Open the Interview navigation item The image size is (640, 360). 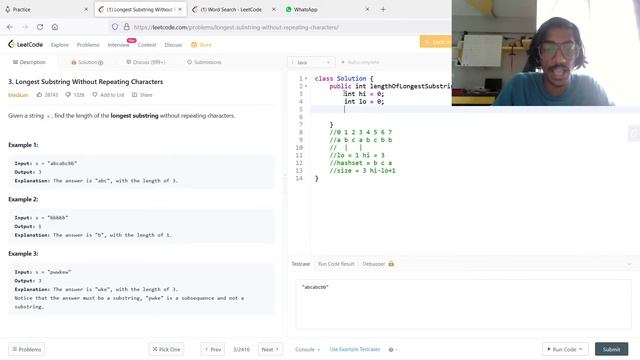[118, 45]
